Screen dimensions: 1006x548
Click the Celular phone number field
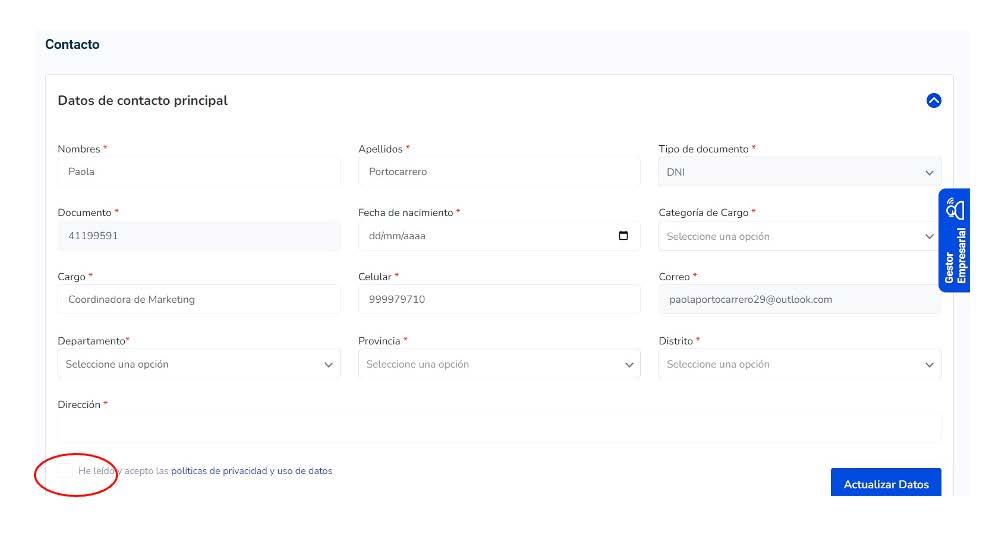coord(499,299)
